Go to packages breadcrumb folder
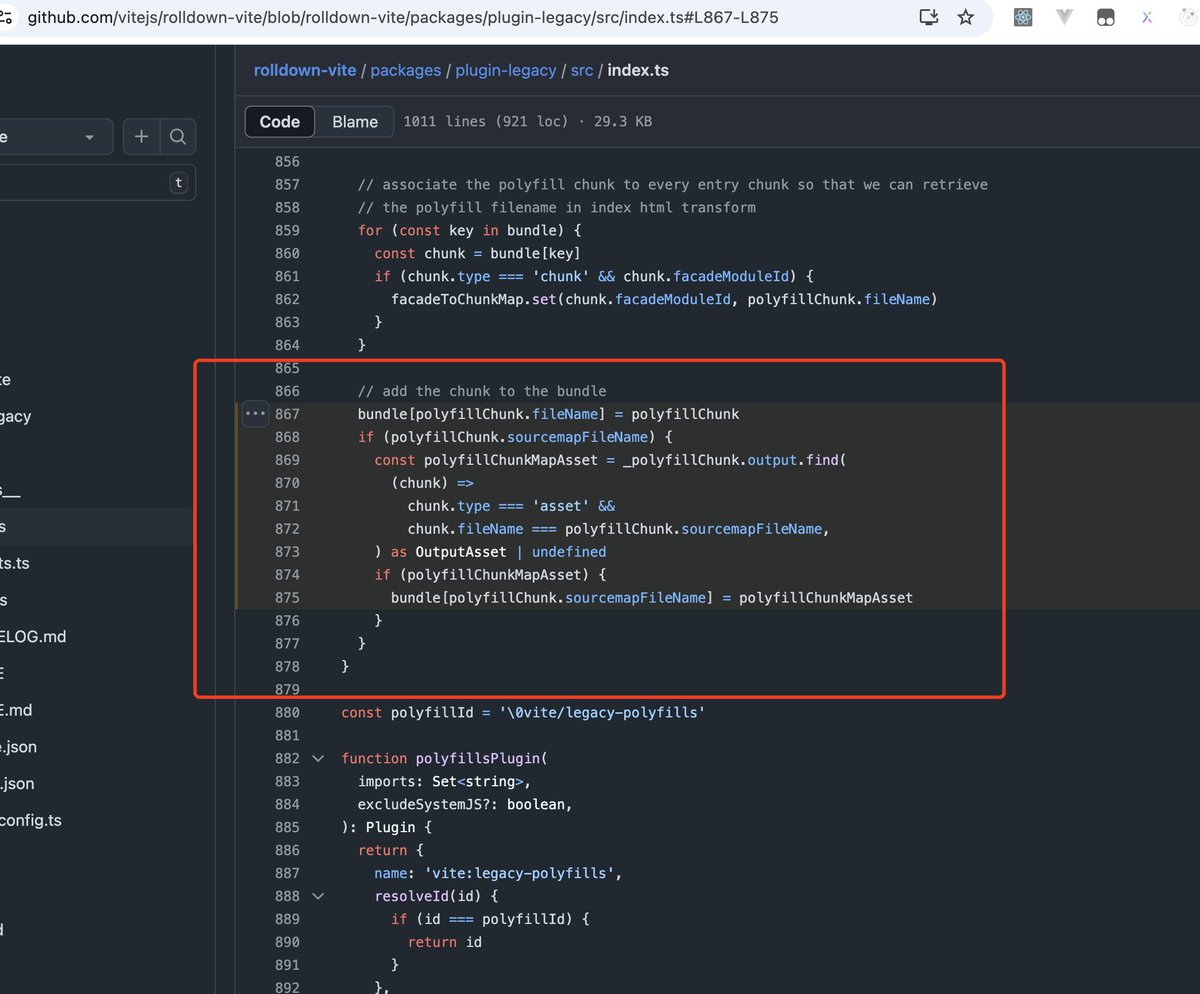The width and height of the screenshot is (1200, 994). 406,70
